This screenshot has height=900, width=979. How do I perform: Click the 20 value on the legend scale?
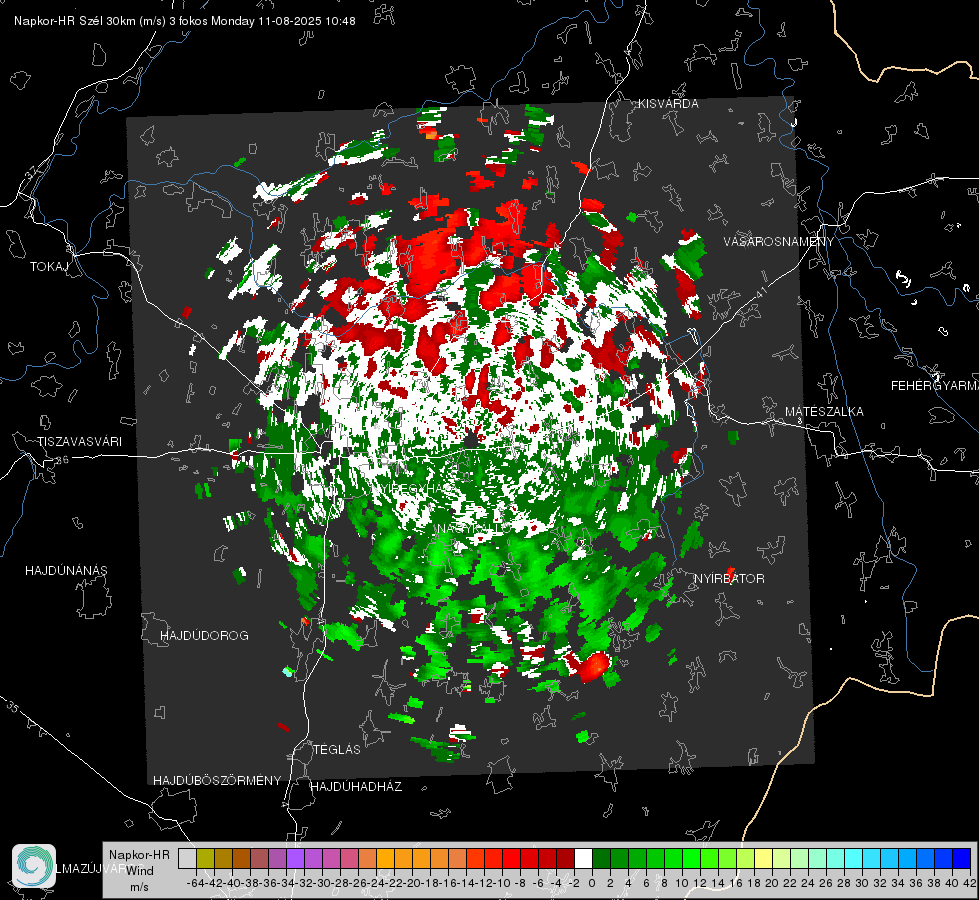point(772,883)
